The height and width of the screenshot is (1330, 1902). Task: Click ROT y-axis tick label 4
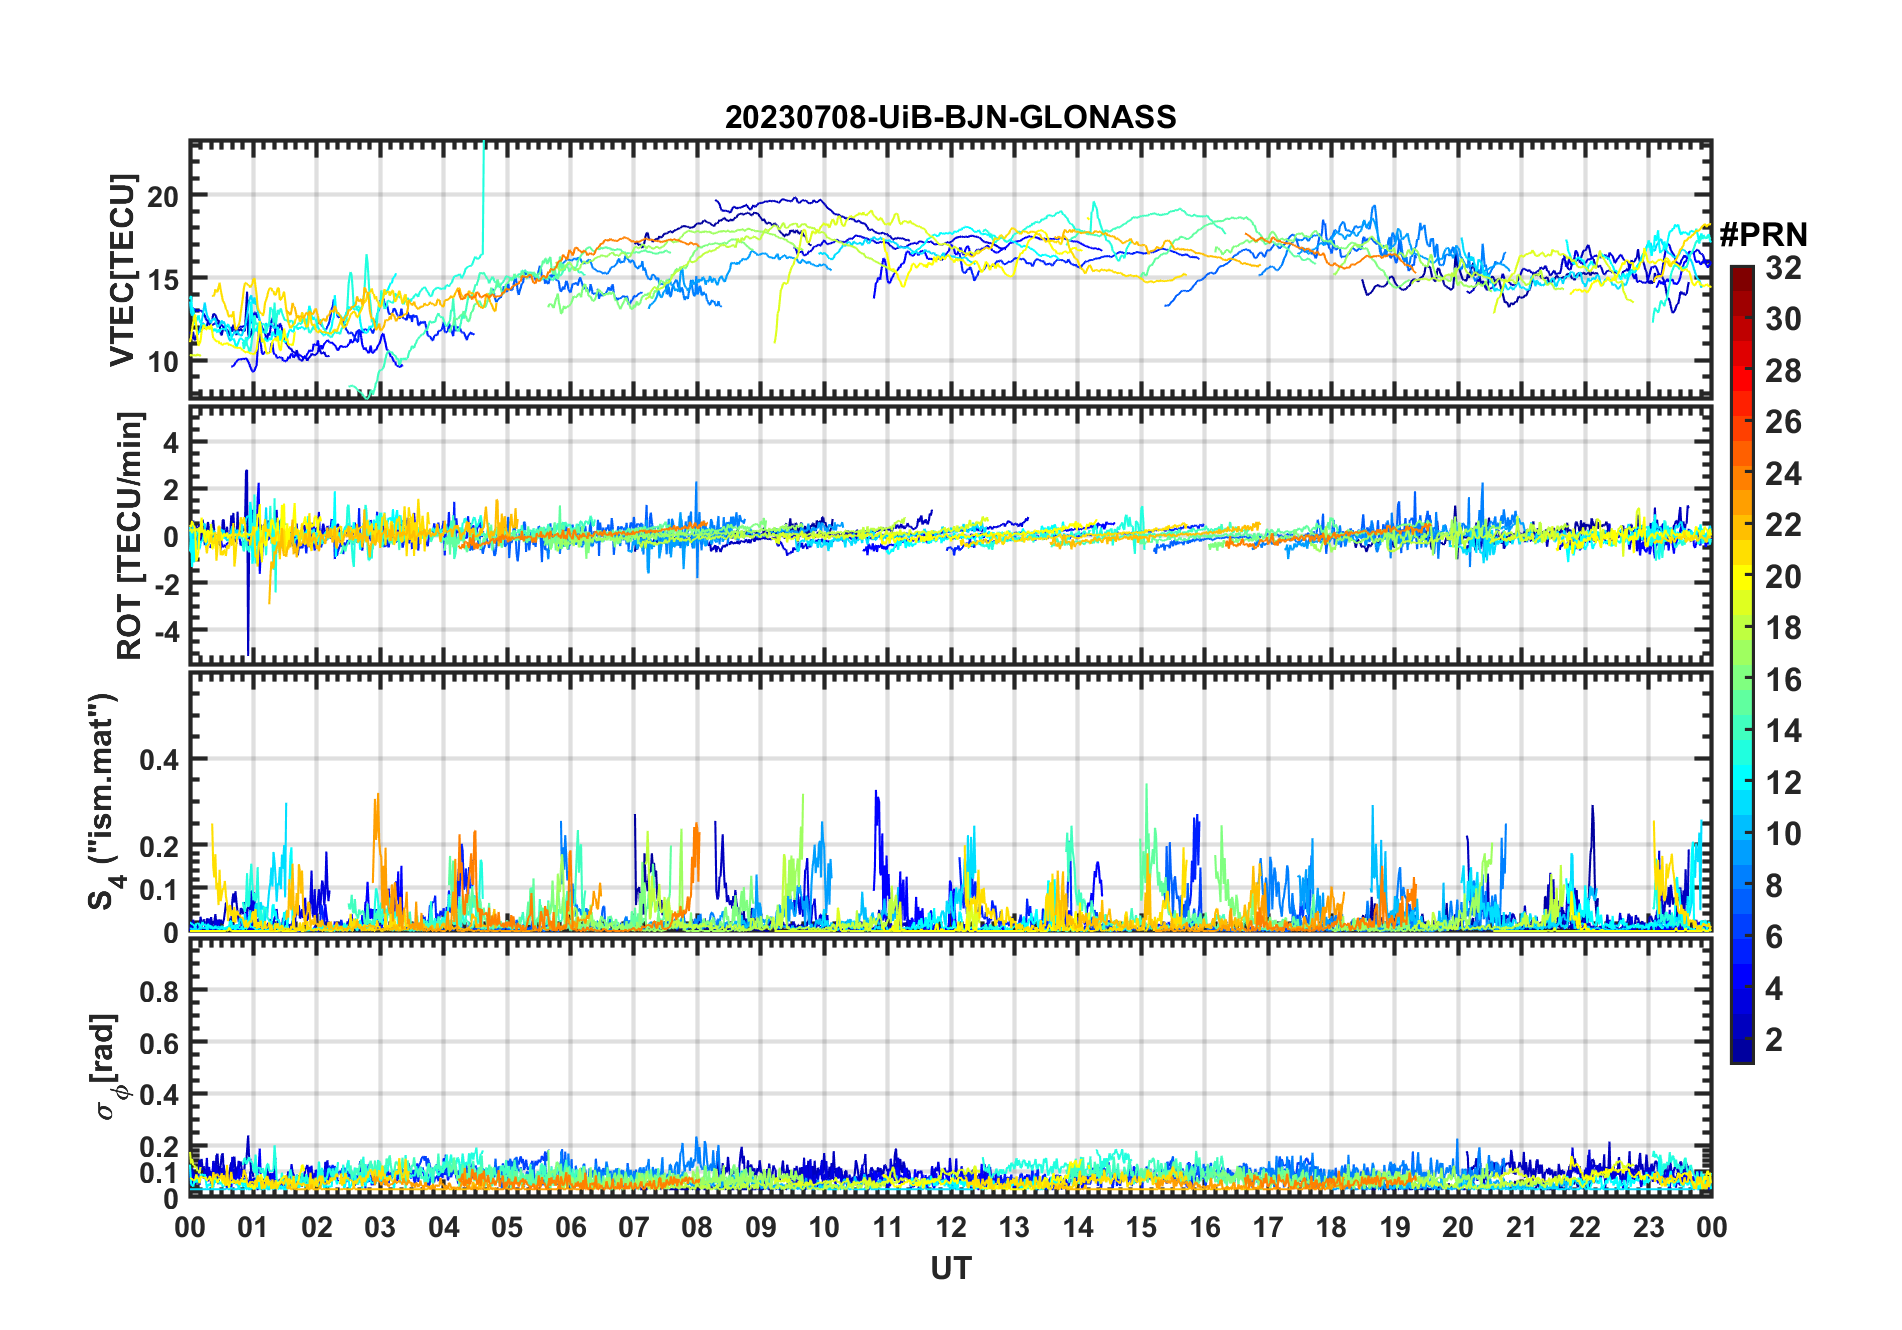click(x=171, y=442)
